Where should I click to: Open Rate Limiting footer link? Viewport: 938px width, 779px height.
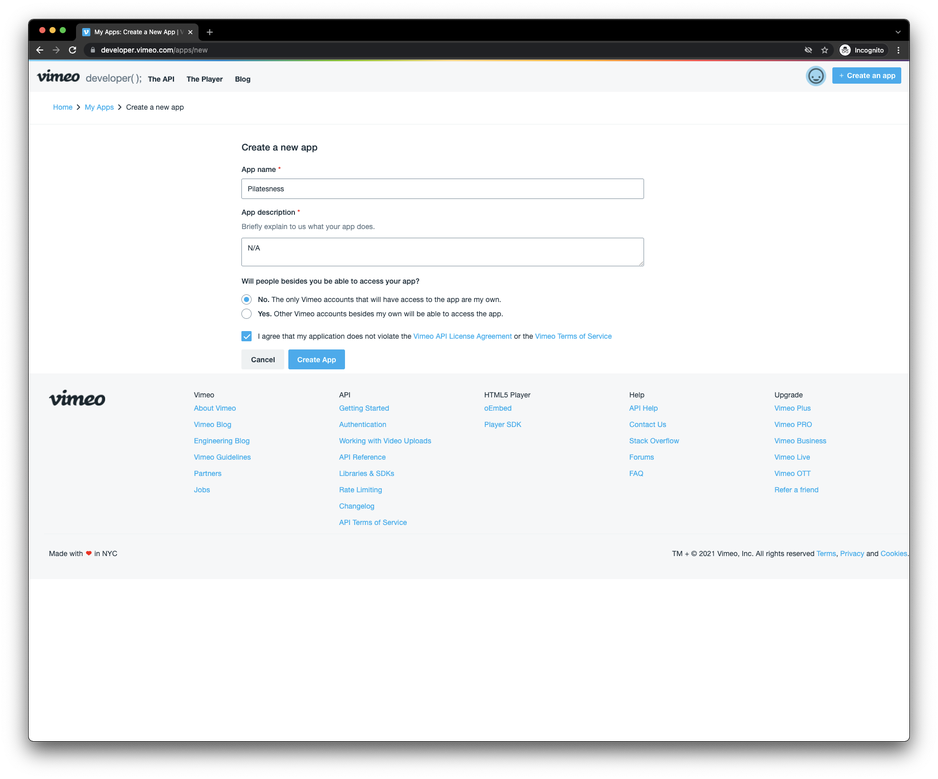(360, 489)
